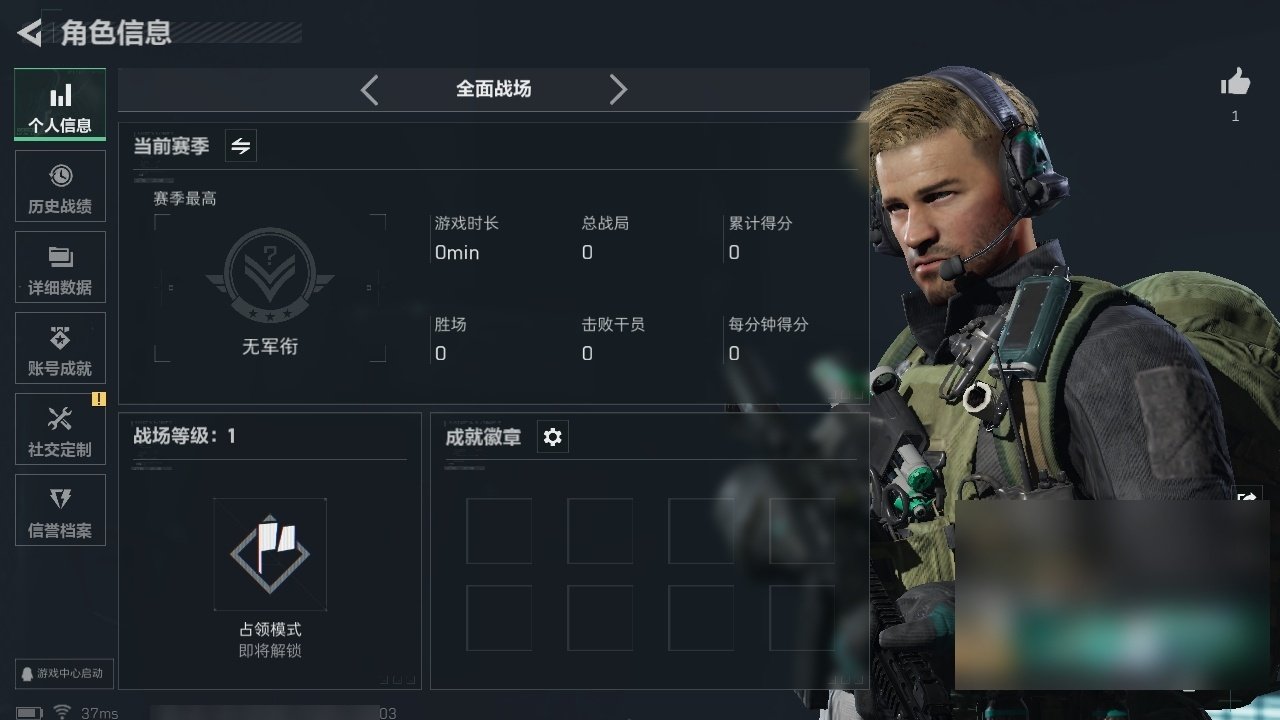The width and height of the screenshot is (1280, 720).
Task: Select the second badge slot in the bottom row
Action: [x=600, y=618]
